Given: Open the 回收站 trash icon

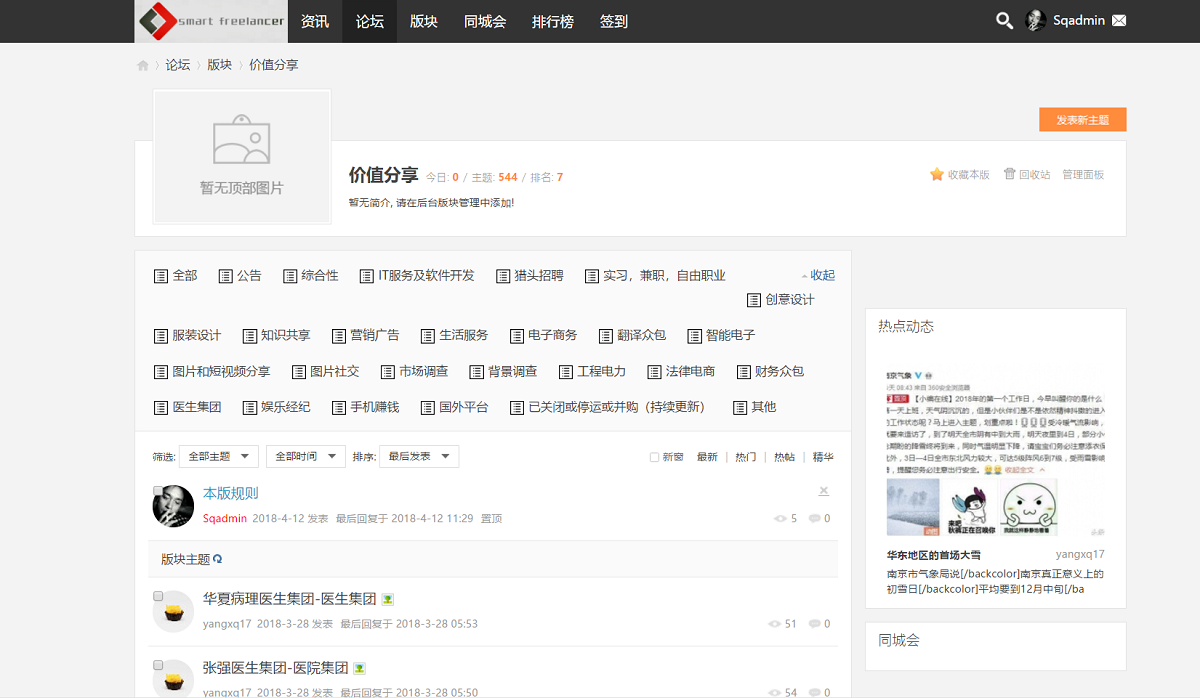Looking at the screenshot, I should click(1009, 174).
